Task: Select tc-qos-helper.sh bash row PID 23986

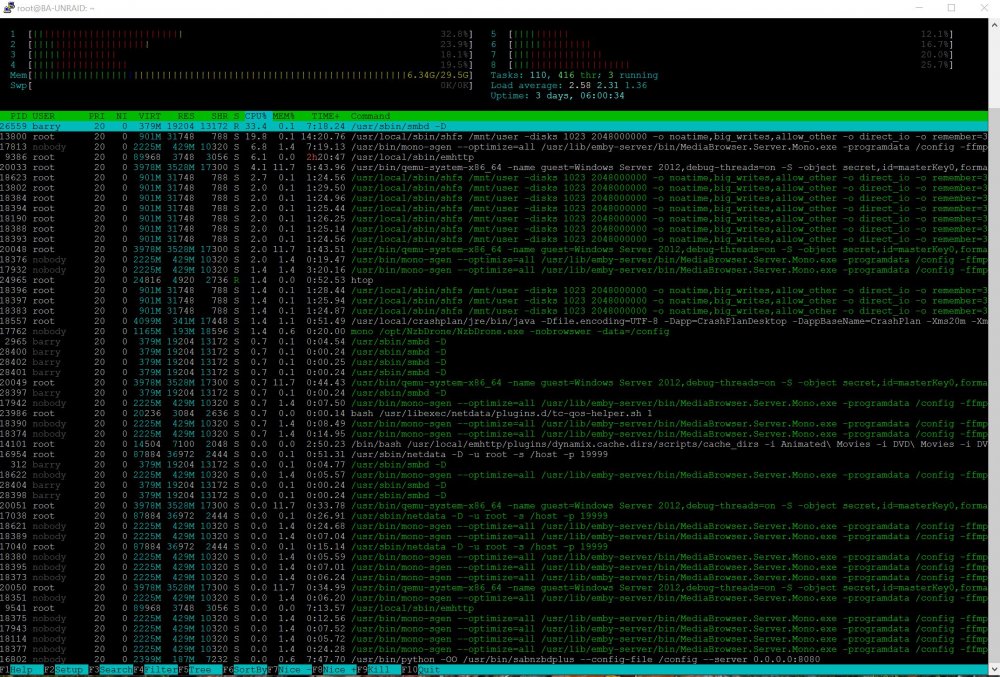Action: (494, 413)
